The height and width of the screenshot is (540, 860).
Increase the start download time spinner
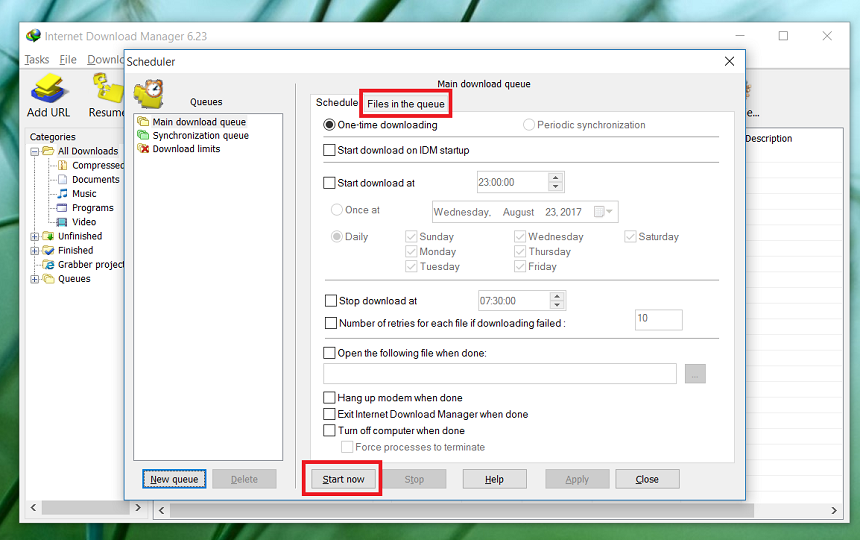pos(556,178)
